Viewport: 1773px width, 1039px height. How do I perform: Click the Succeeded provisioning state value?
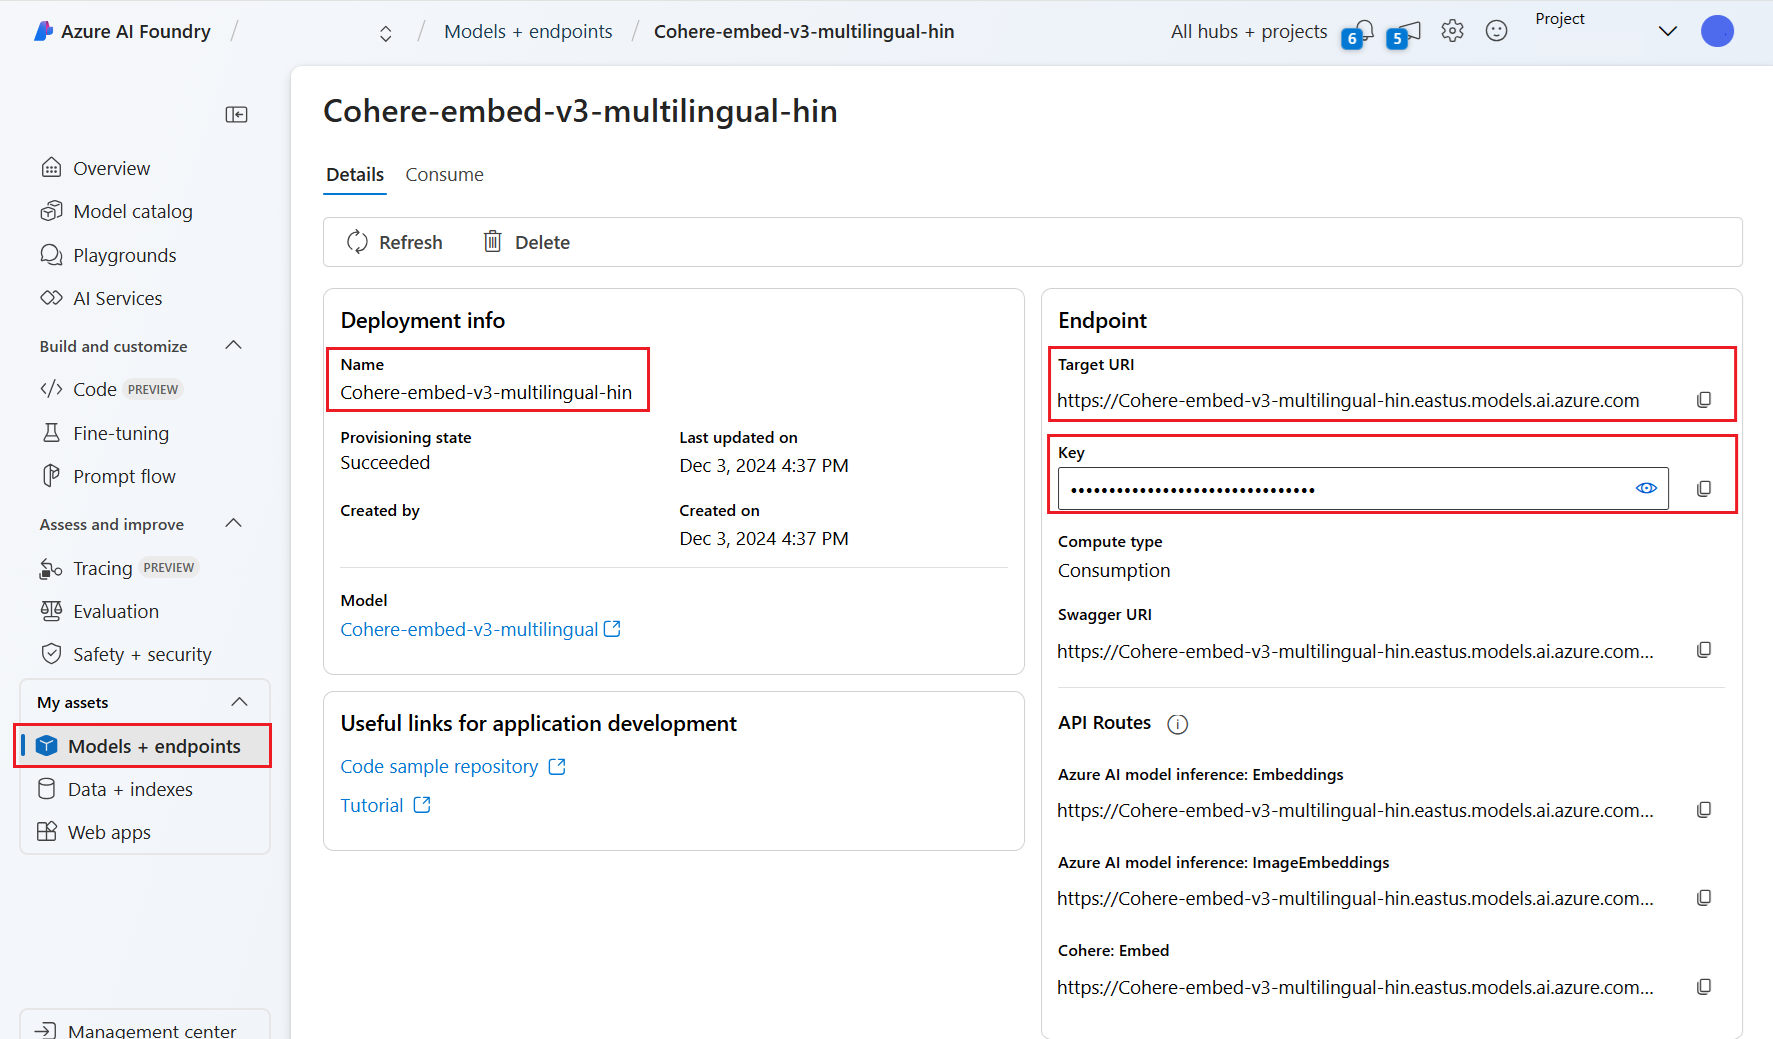pyautogui.click(x=385, y=462)
